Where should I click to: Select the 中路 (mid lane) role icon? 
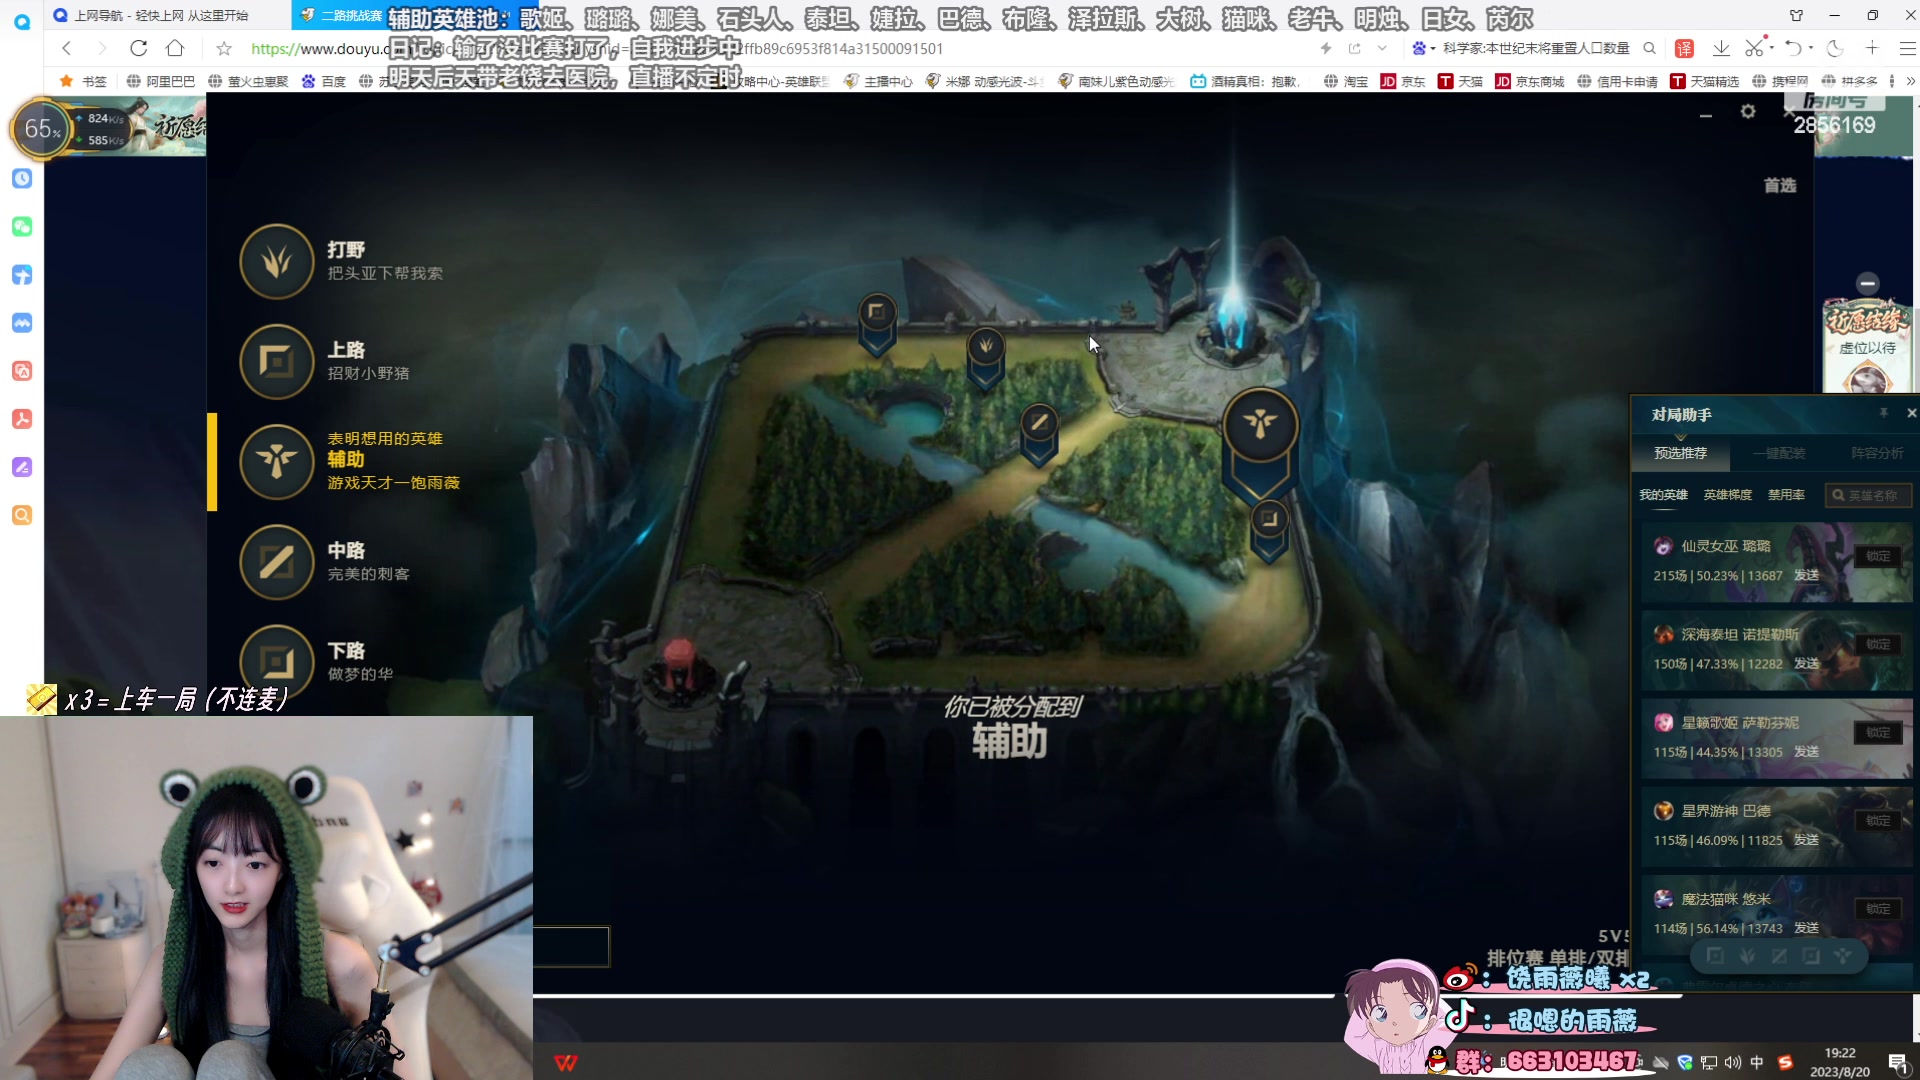[277, 562]
